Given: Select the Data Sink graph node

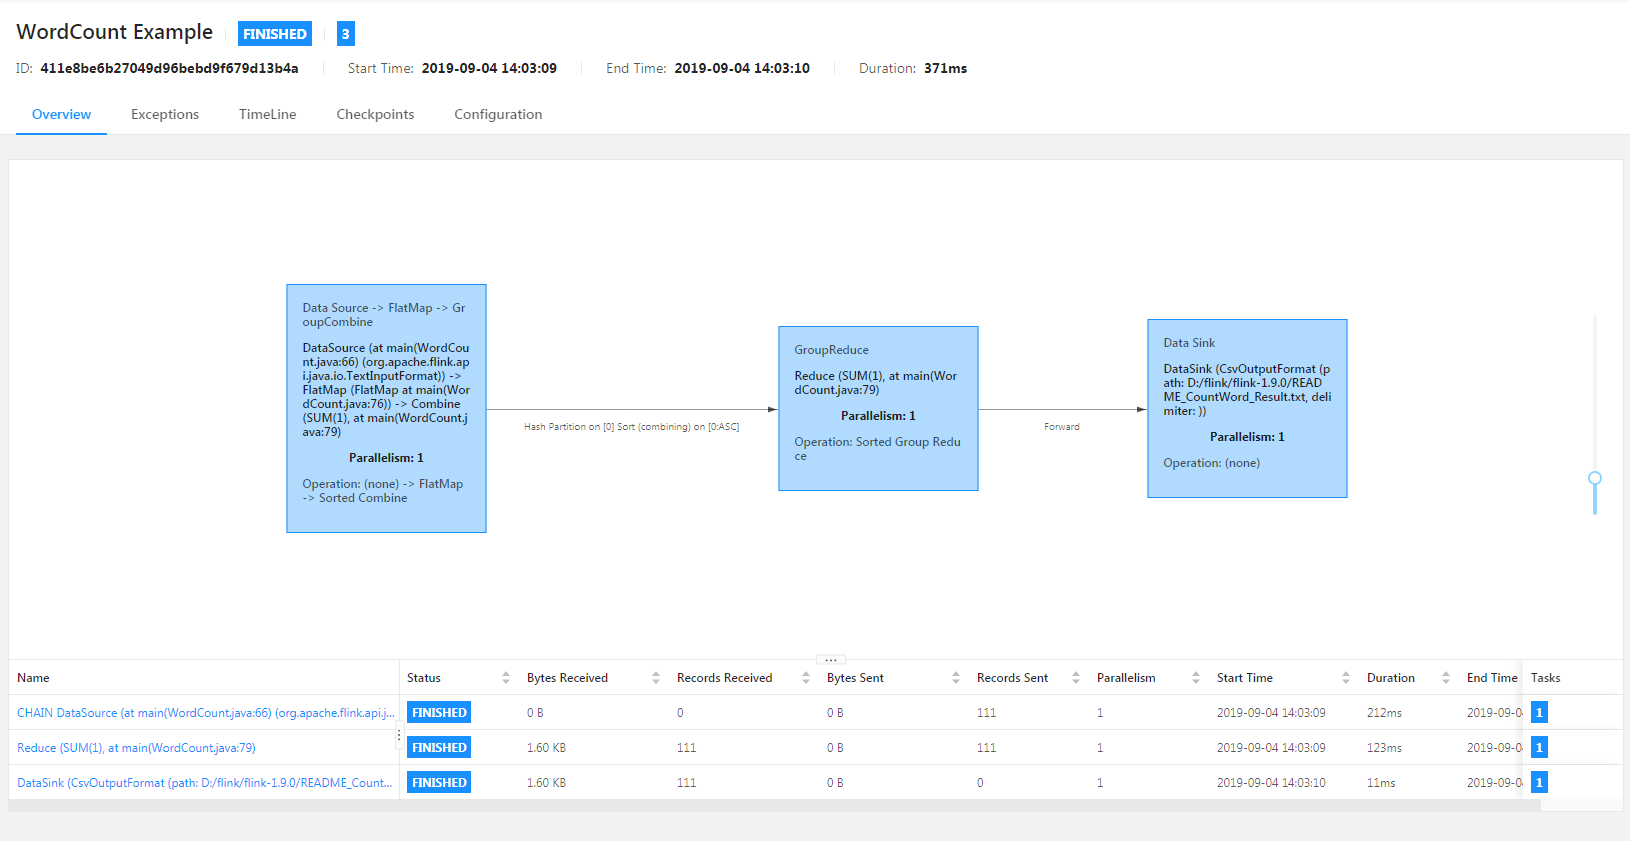Looking at the screenshot, I should (x=1247, y=408).
